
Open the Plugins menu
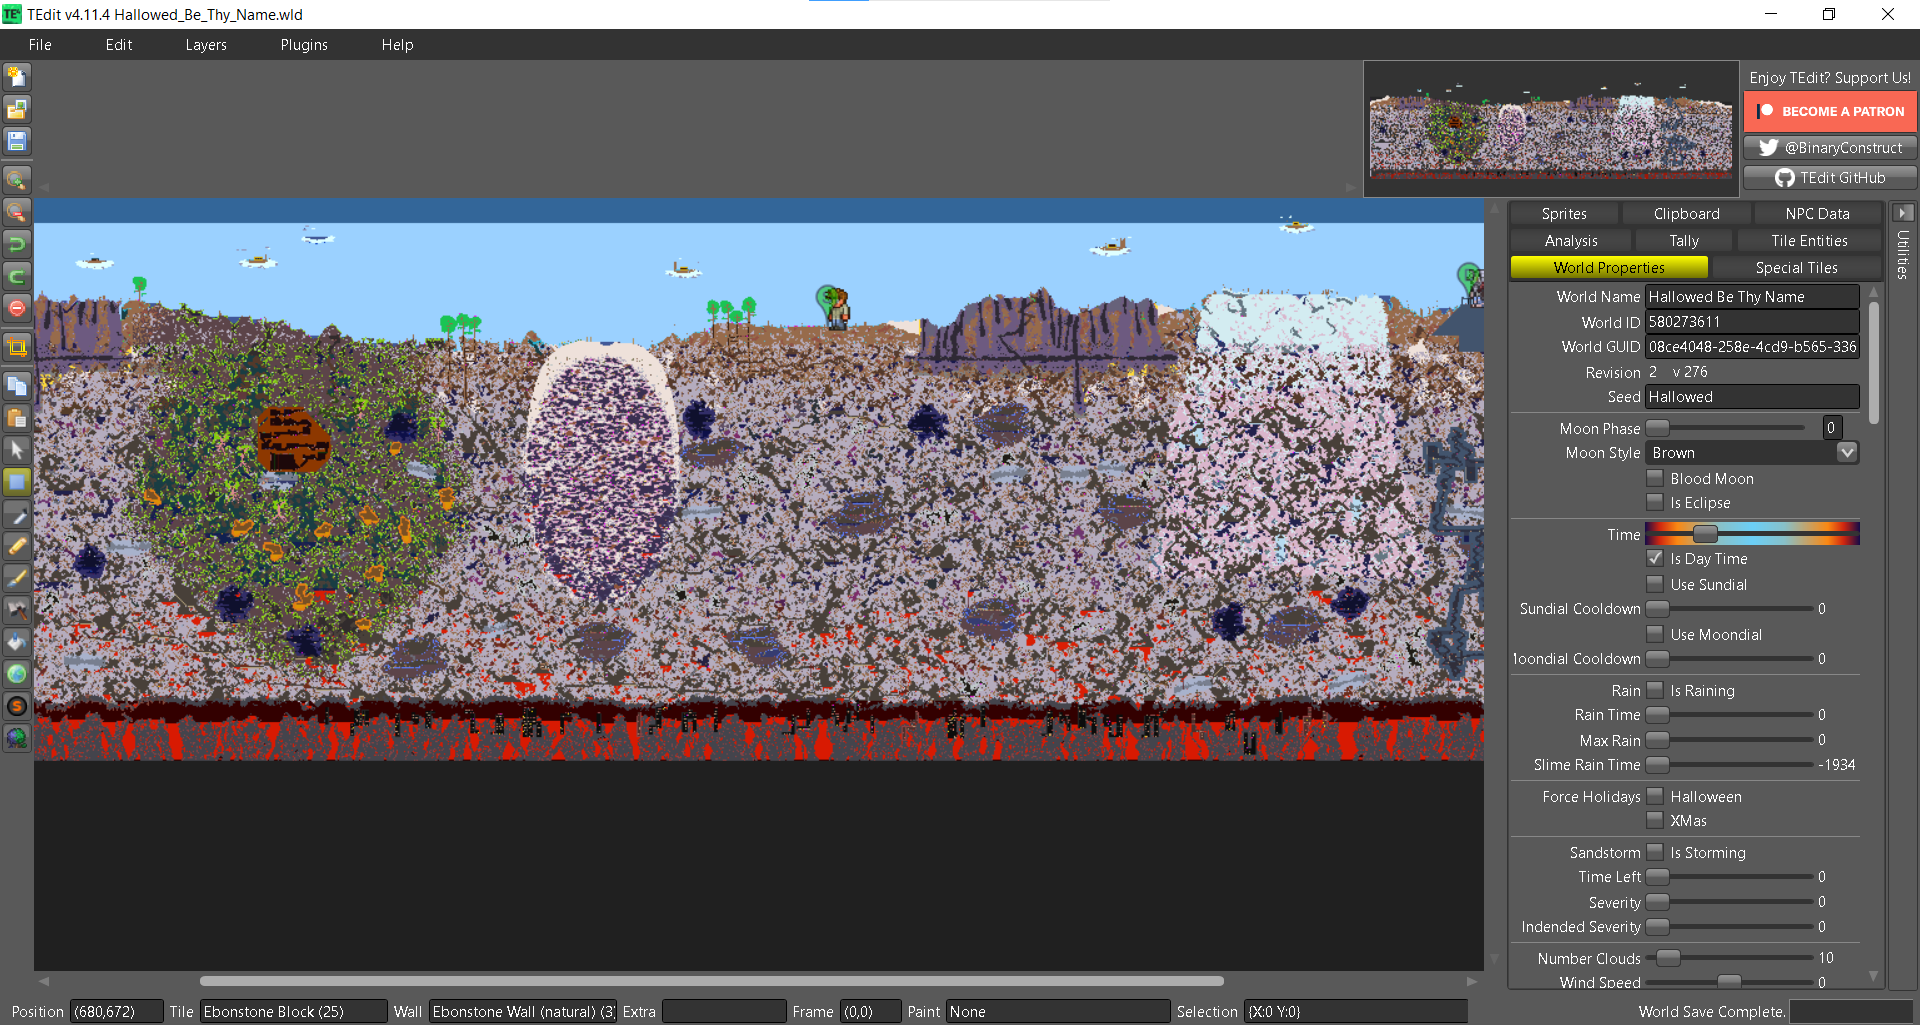pyautogui.click(x=304, y=45)
